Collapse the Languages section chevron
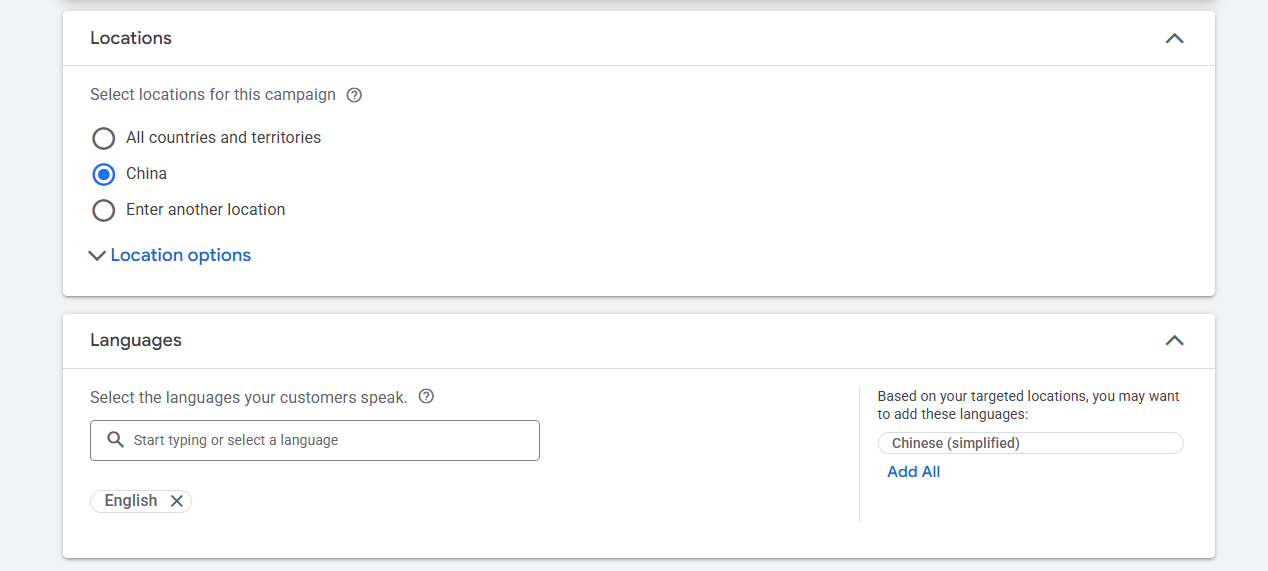The height and width of the screenshot is (571, 1268). [x=1174, y=341]
